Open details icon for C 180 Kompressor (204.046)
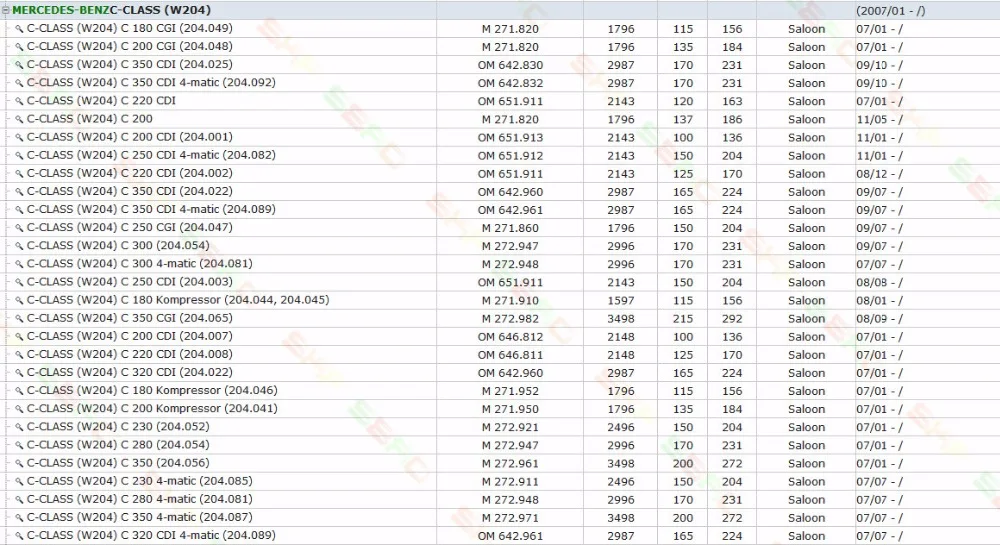Viewport: 1000px width, 545px height. [x=19, y=391]
